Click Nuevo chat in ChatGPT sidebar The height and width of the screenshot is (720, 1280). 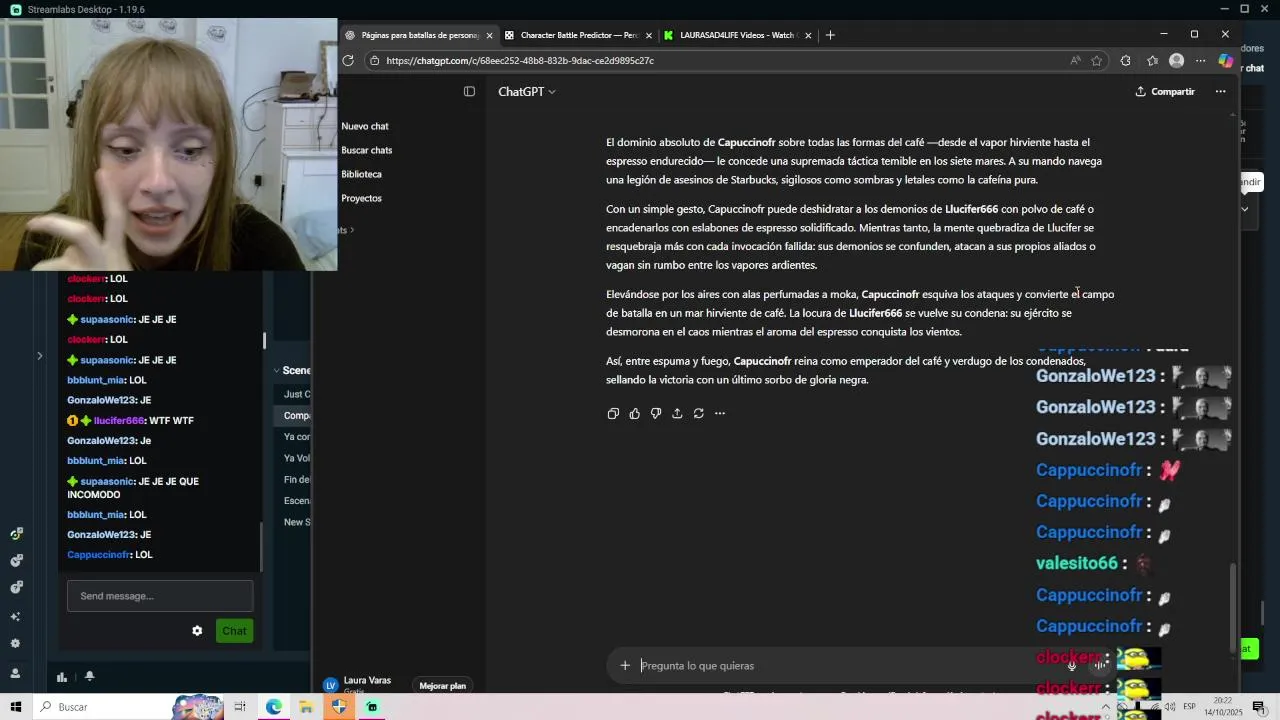pyautogui.click(x=365, y=126)
